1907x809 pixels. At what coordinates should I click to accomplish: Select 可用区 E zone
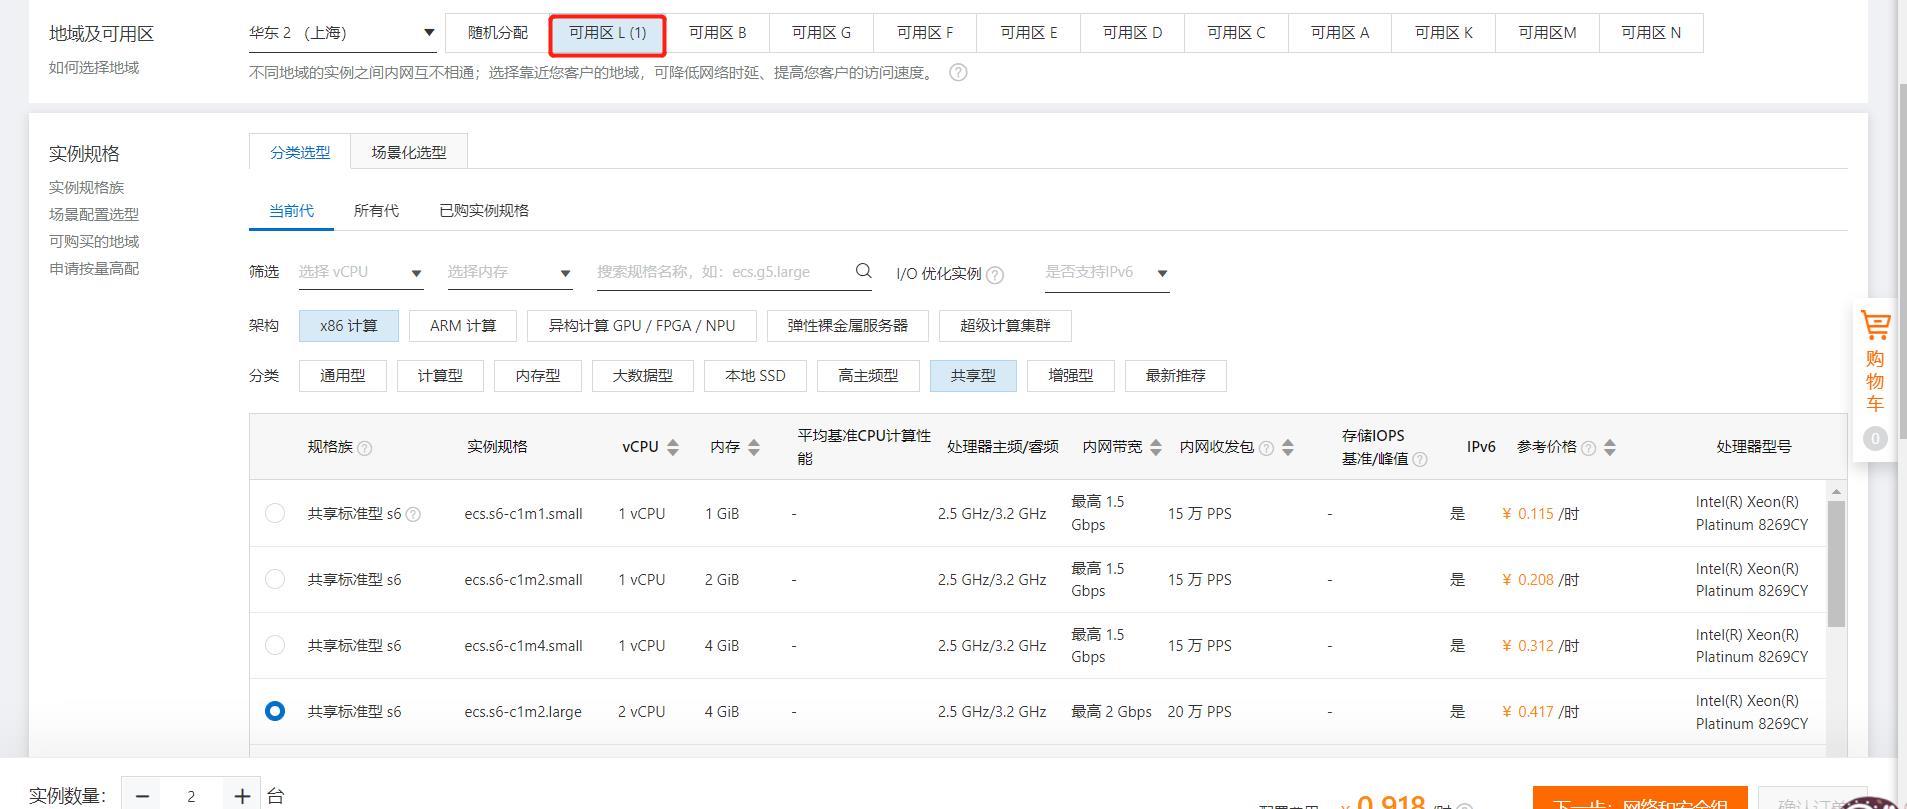click(1029, 33)
